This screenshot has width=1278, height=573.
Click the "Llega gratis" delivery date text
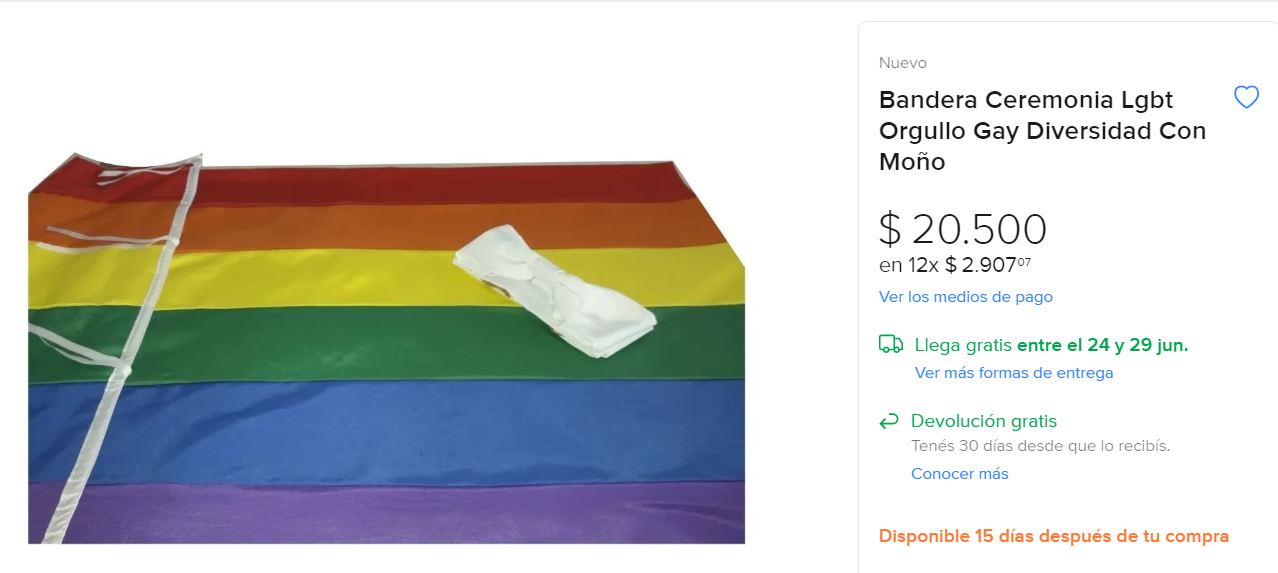pos(1051,345)
